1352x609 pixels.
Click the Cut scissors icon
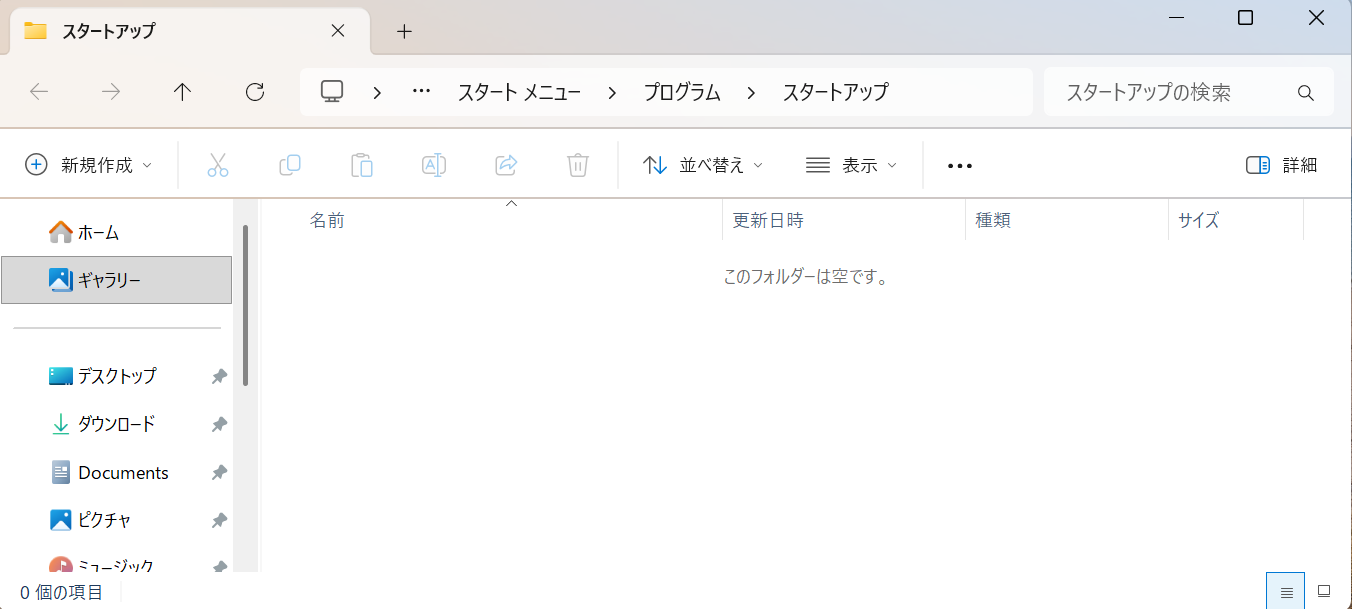[218, 165]
